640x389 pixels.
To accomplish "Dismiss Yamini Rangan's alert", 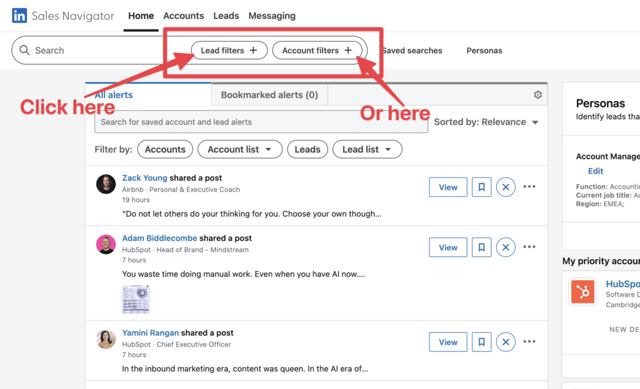I will coord(506,342).
